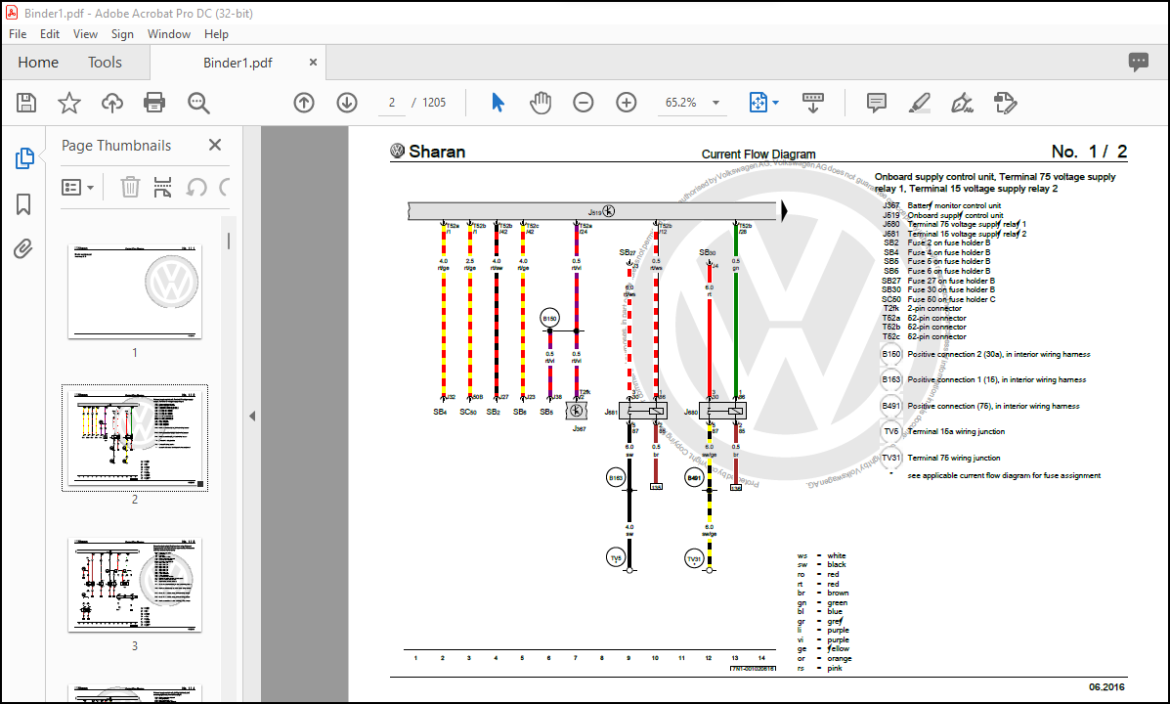
Task: Open thumbnail options menu dropdown
Action: click(78, 187)
